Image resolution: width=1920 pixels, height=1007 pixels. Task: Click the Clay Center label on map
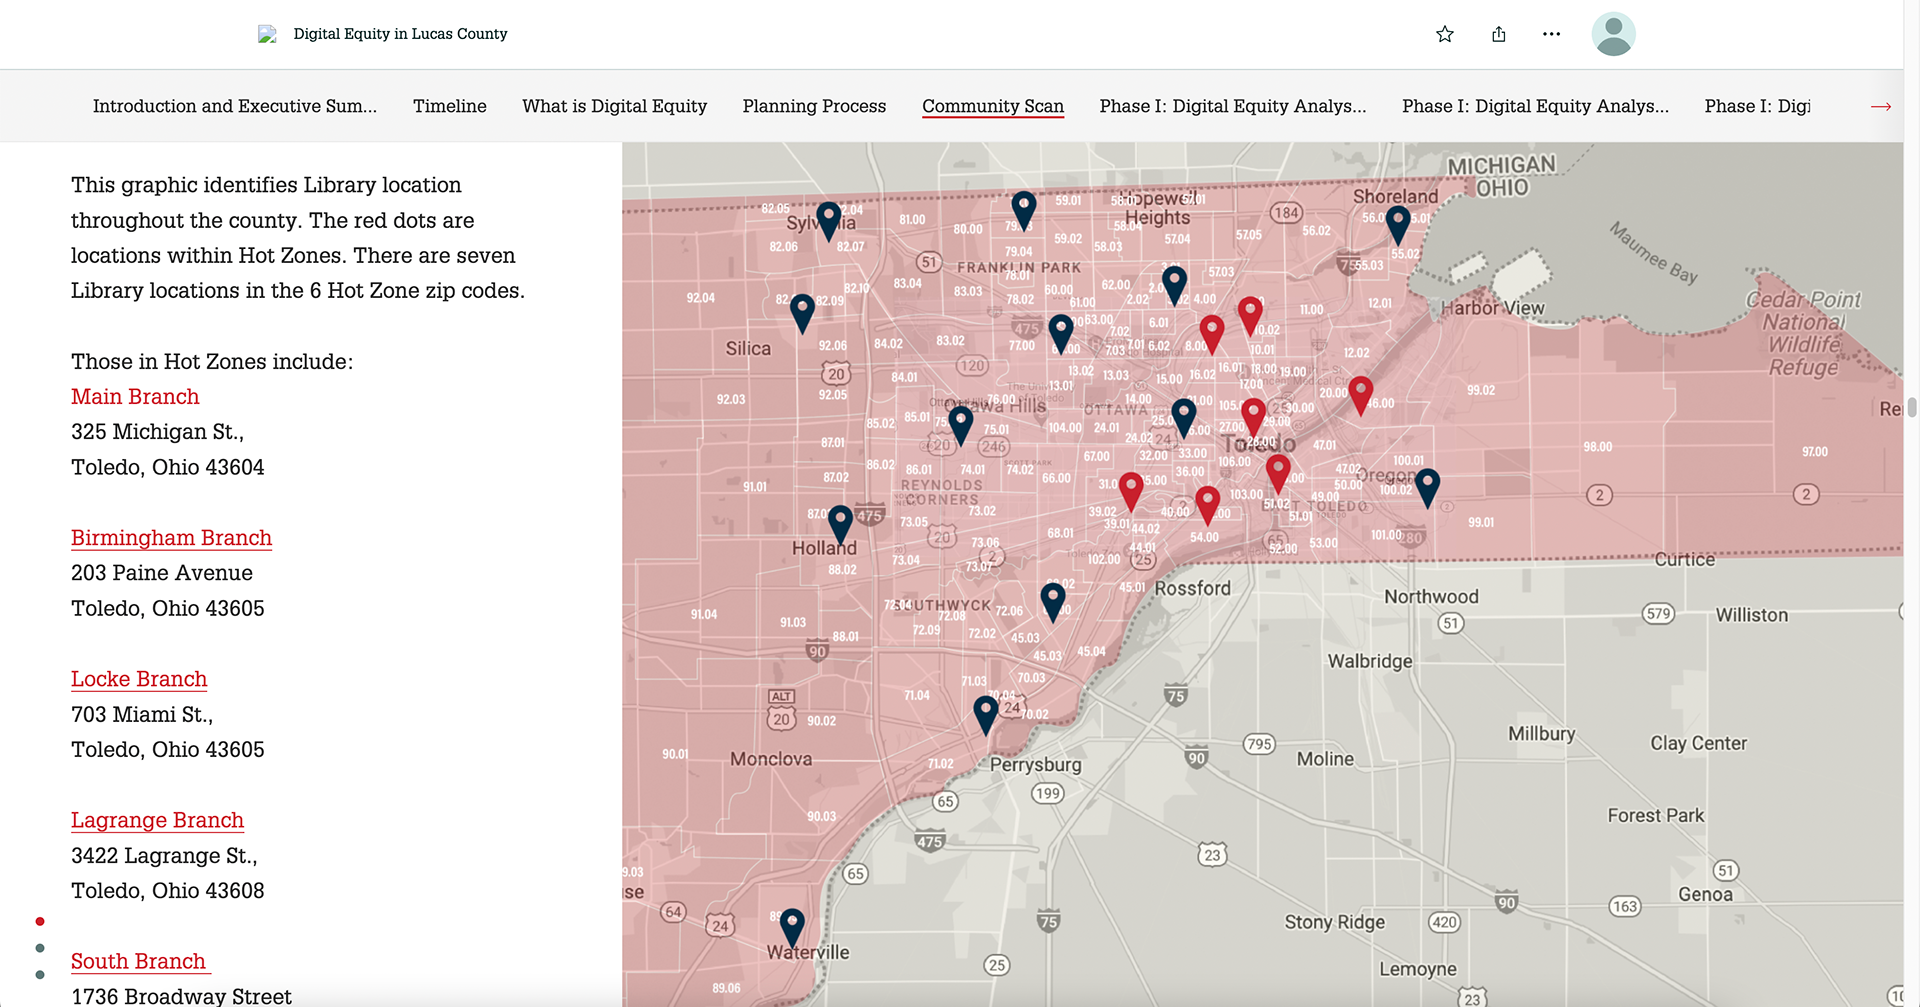coord(1698,744)
